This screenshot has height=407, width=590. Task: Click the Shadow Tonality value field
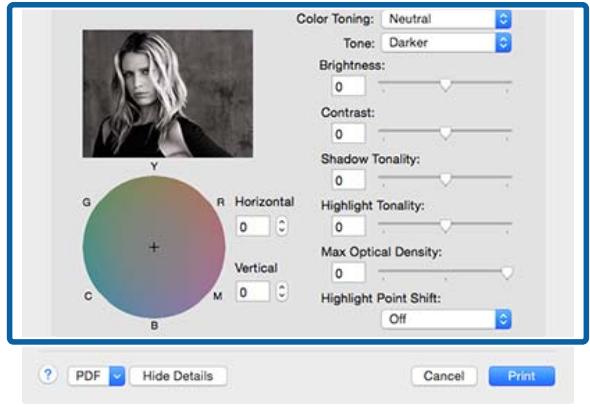pos(348,180)
